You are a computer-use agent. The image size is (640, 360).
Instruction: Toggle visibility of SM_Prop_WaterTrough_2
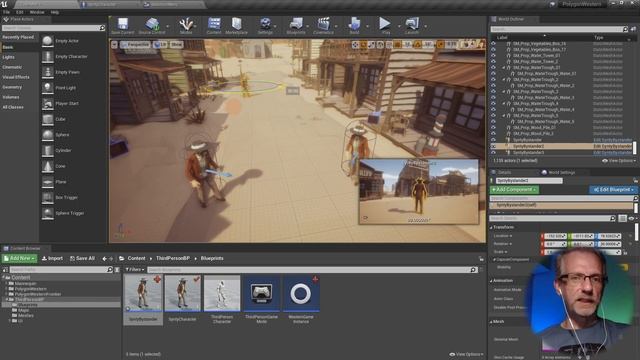(x=493, y=80)
